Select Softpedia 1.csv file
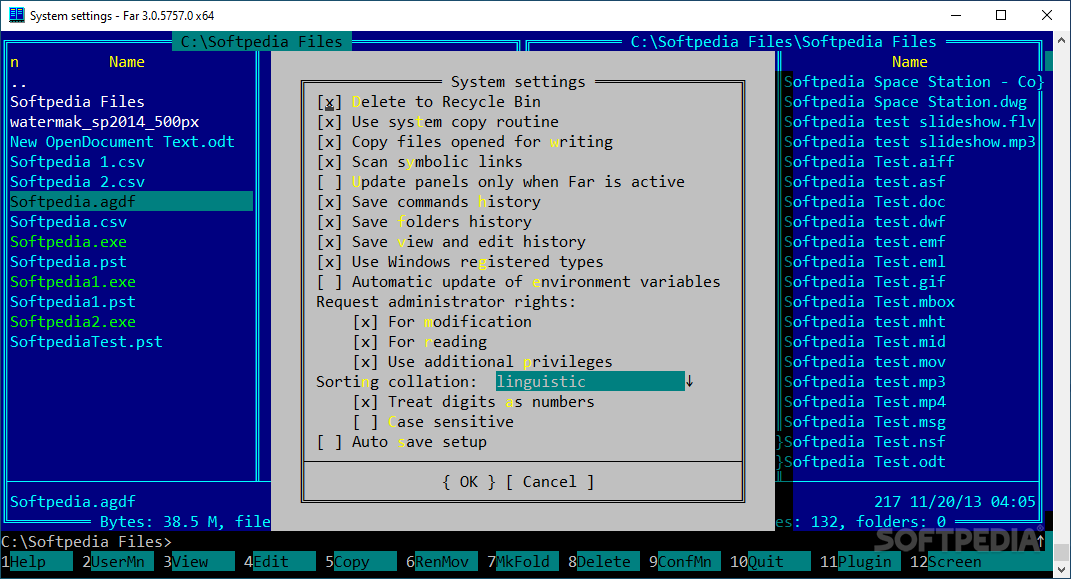The height and width of the screenshot is (579, 1071). coord(77,162)
